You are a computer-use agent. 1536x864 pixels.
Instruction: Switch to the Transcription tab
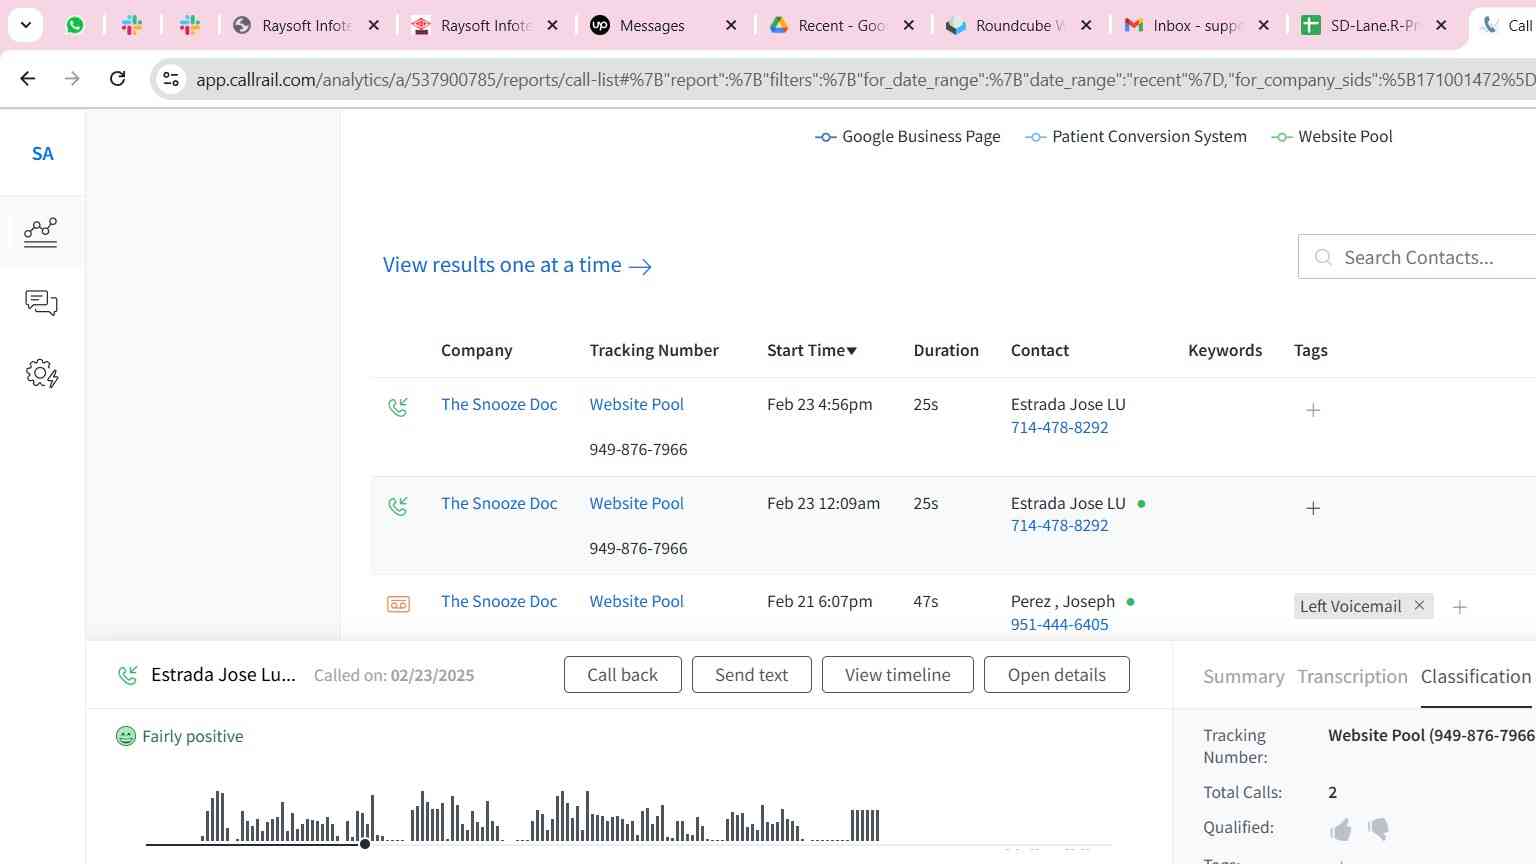[x=1352, y=677]
